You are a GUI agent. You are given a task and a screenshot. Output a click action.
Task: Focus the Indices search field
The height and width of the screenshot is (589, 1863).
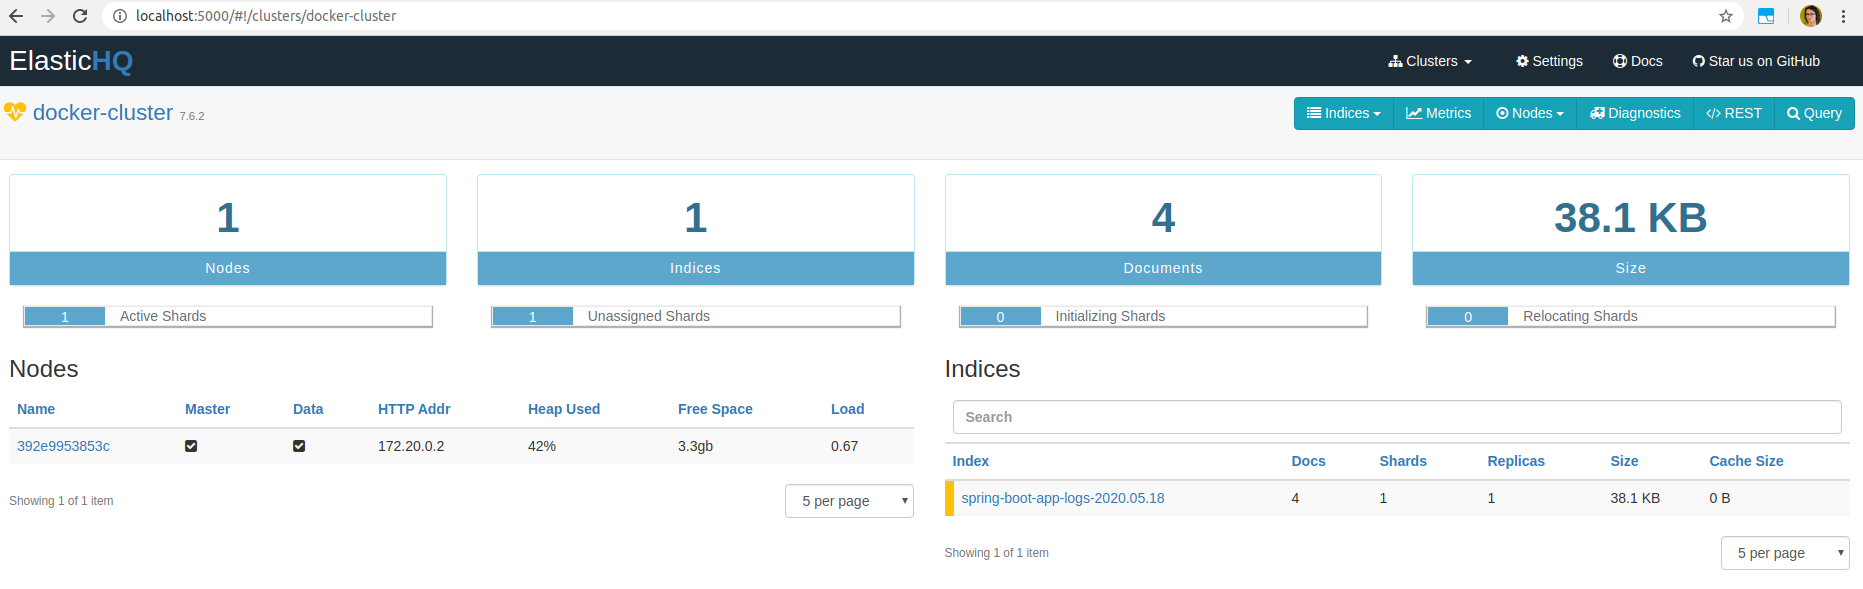pyautogui.click(x=1397, y=417)
